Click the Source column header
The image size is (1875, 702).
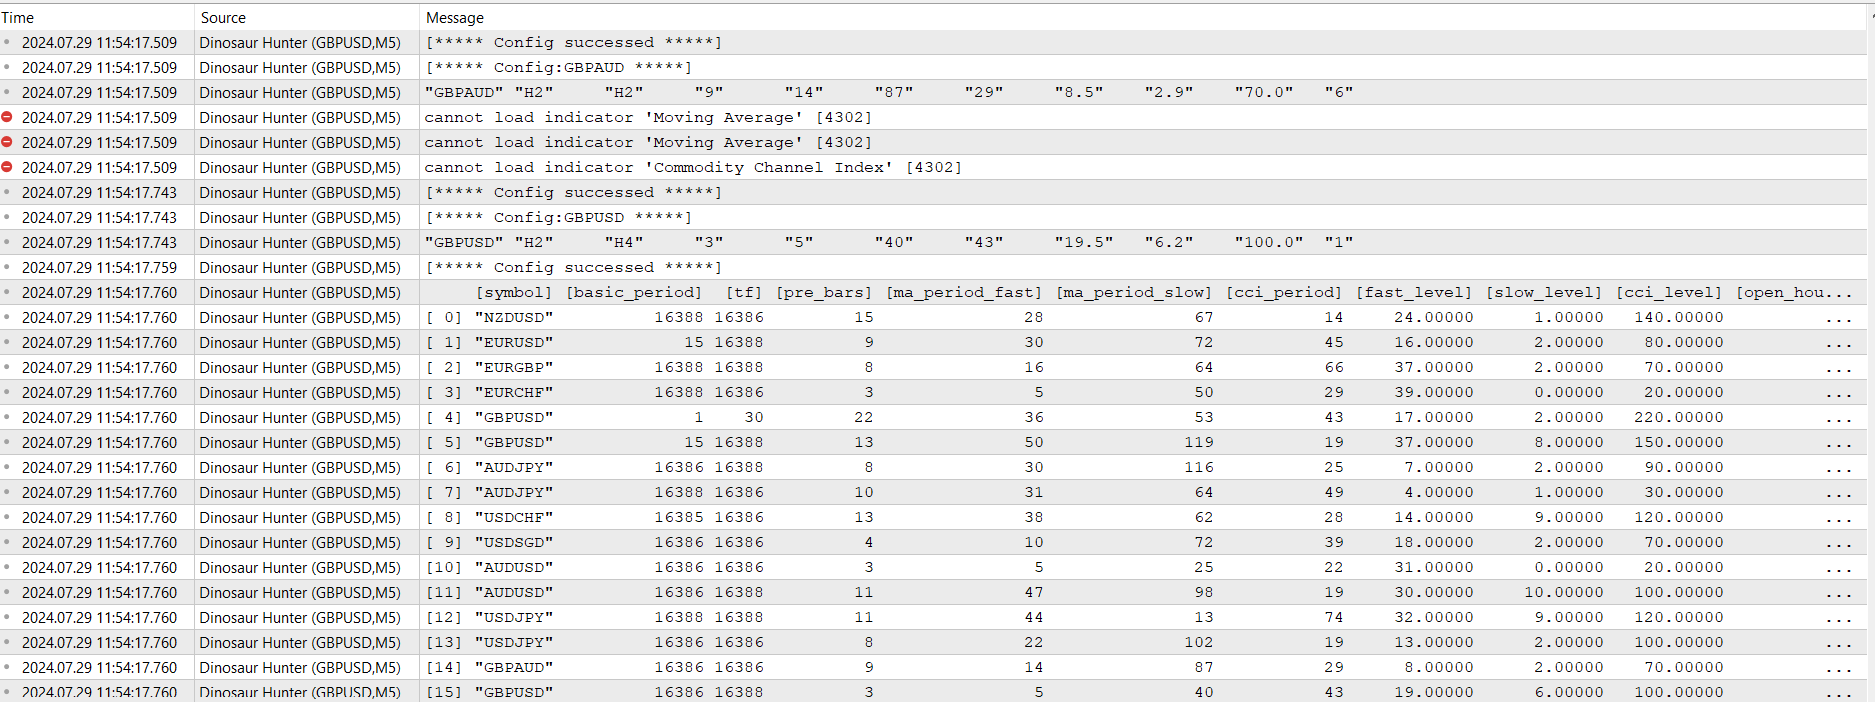223,17
